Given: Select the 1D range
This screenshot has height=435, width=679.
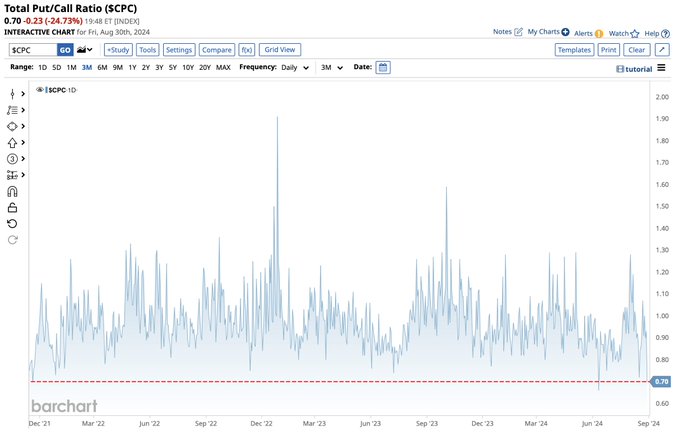Looking at the screenshot, I should (x=42, y=68).
